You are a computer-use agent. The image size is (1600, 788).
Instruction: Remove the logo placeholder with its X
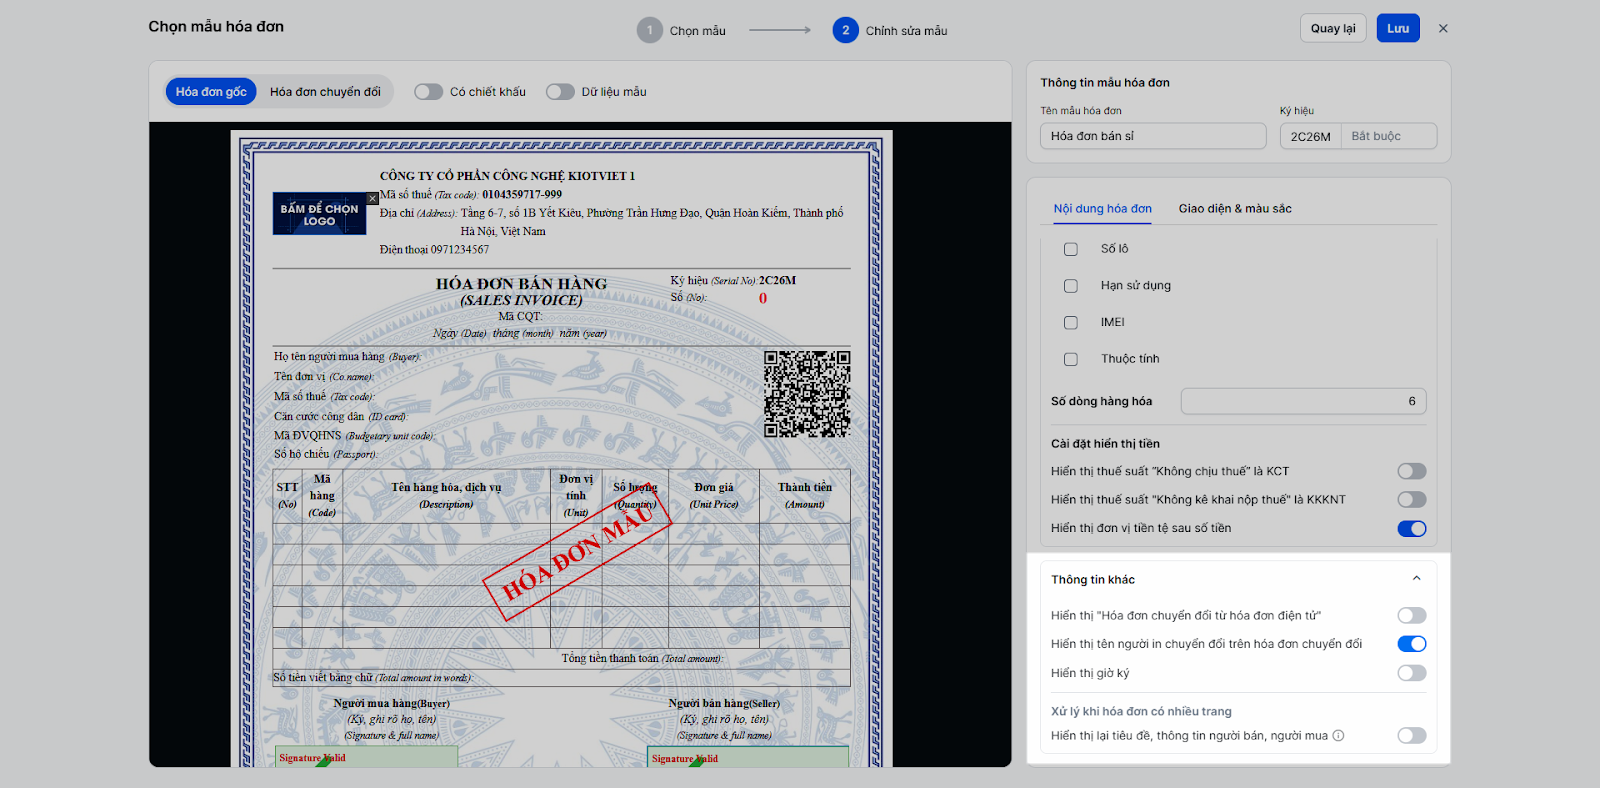point(373,198)
